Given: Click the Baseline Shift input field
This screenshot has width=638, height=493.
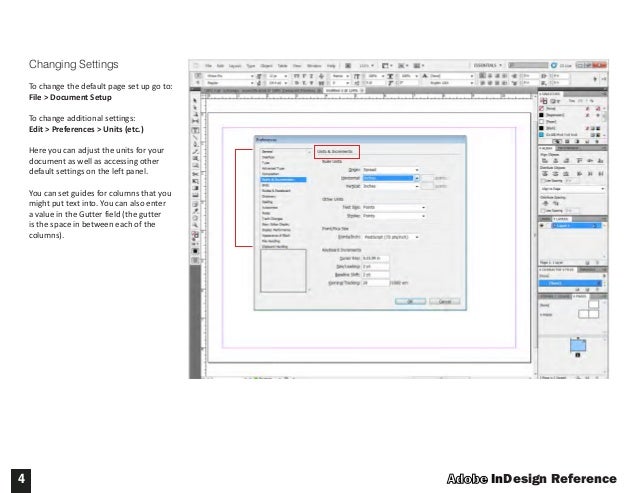Looking at the screenshot, I should pyautogui.click(x=376, y=275).
